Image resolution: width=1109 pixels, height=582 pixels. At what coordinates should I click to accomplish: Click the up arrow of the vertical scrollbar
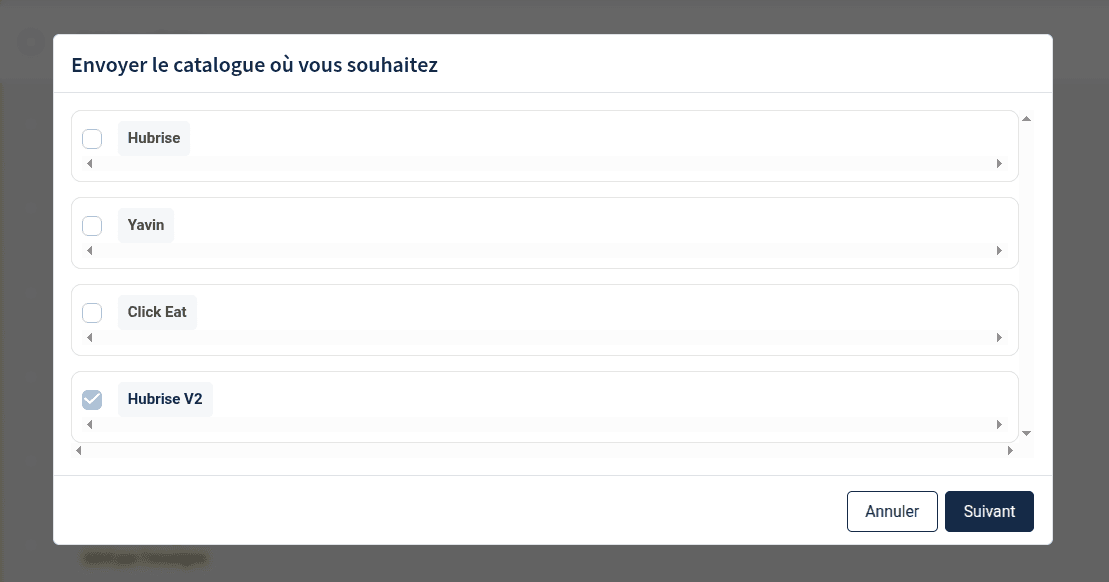coord(1026,118)
